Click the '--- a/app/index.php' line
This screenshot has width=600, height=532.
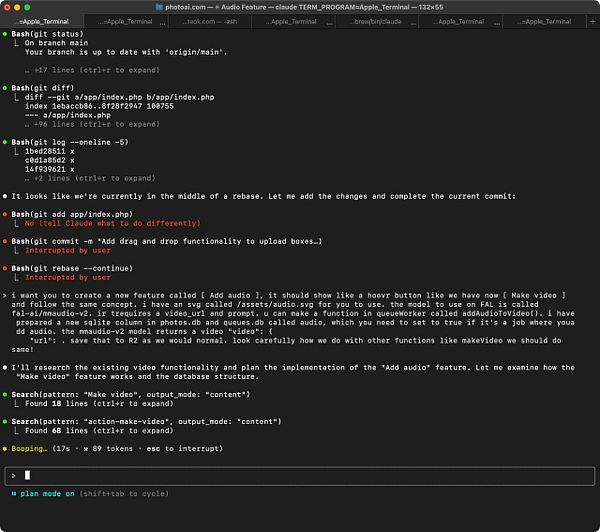(x=68, y=115)
